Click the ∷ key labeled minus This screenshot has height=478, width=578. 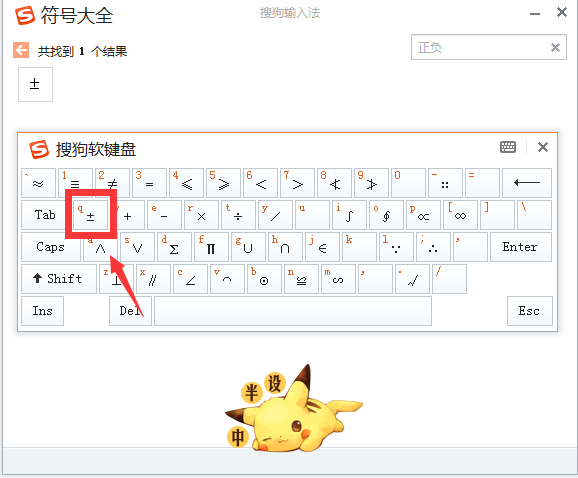pyautogui.click(x=445, y=183)
